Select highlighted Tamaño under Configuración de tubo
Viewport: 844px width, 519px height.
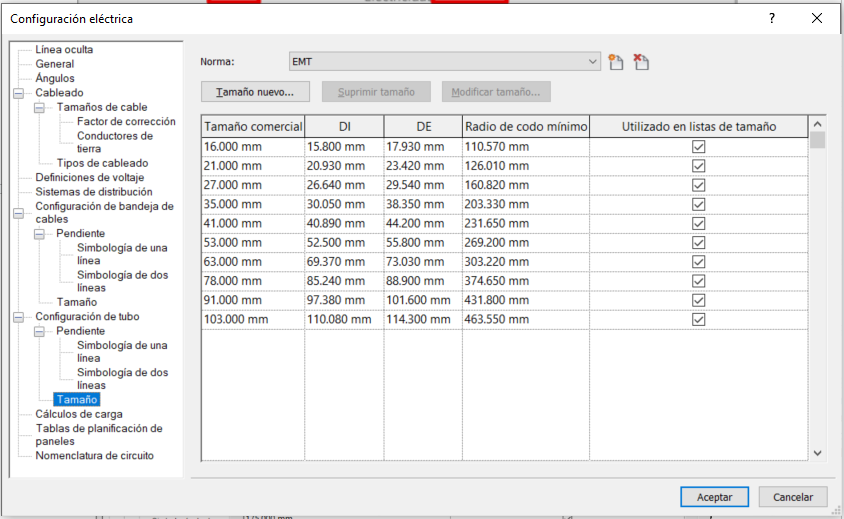[x=77, y=399]
